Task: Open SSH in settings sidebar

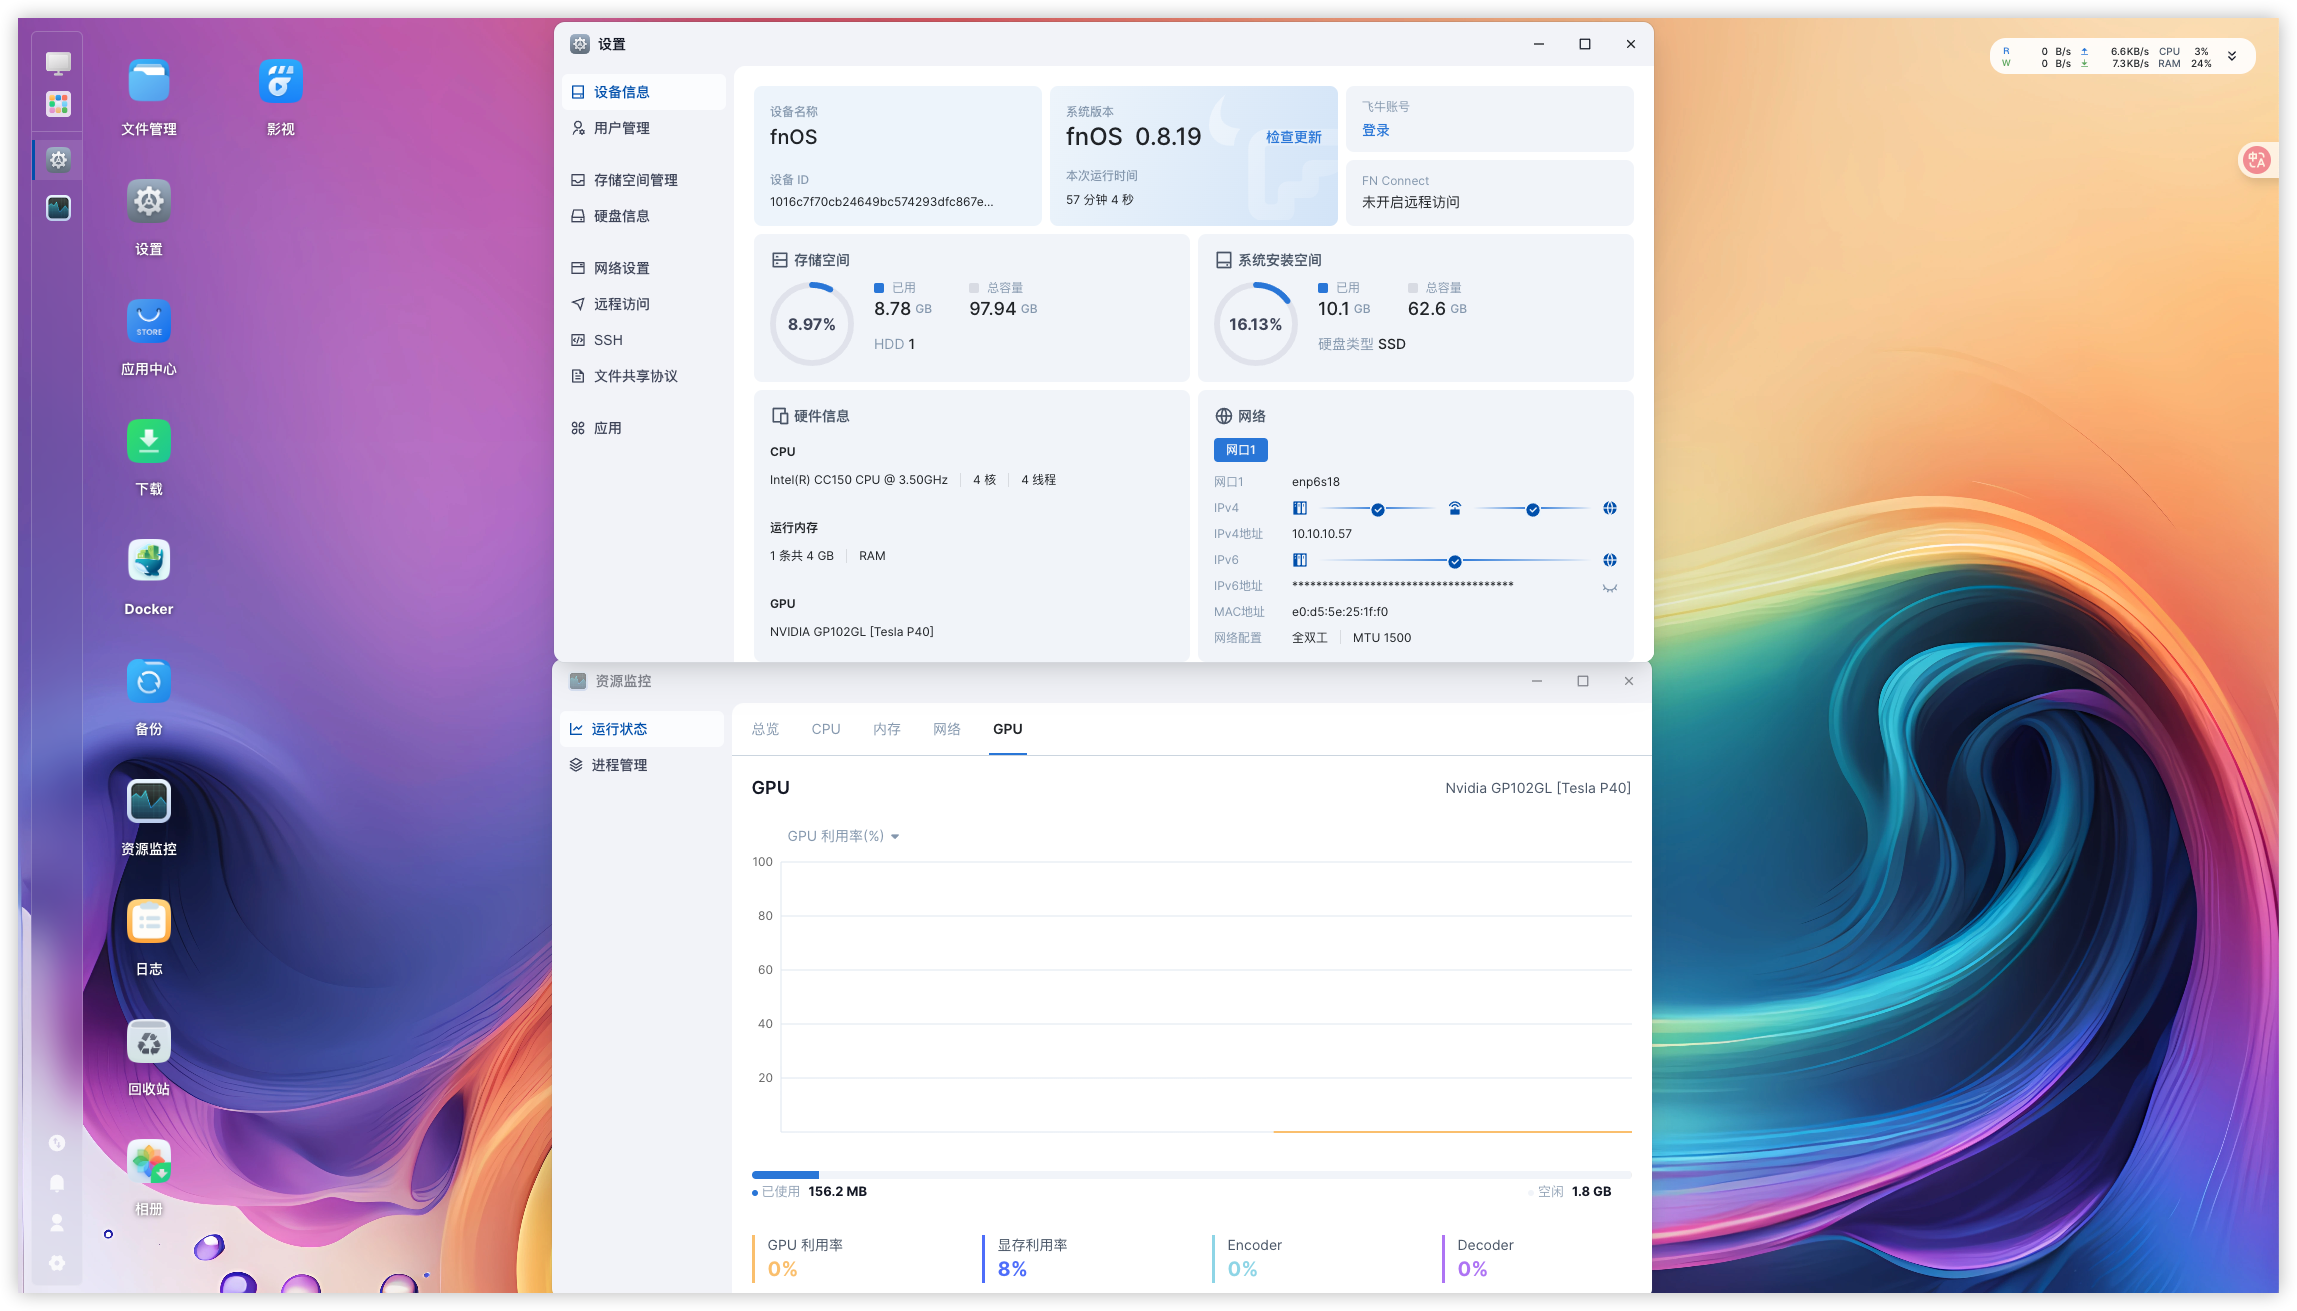Action: pyautogui.click(x=644, y=340)
